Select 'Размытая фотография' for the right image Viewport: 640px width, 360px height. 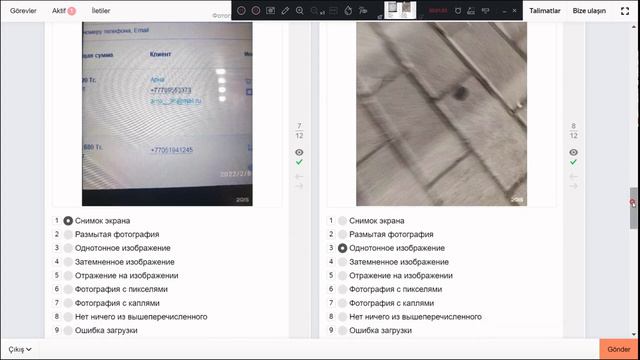coord(342,234)
